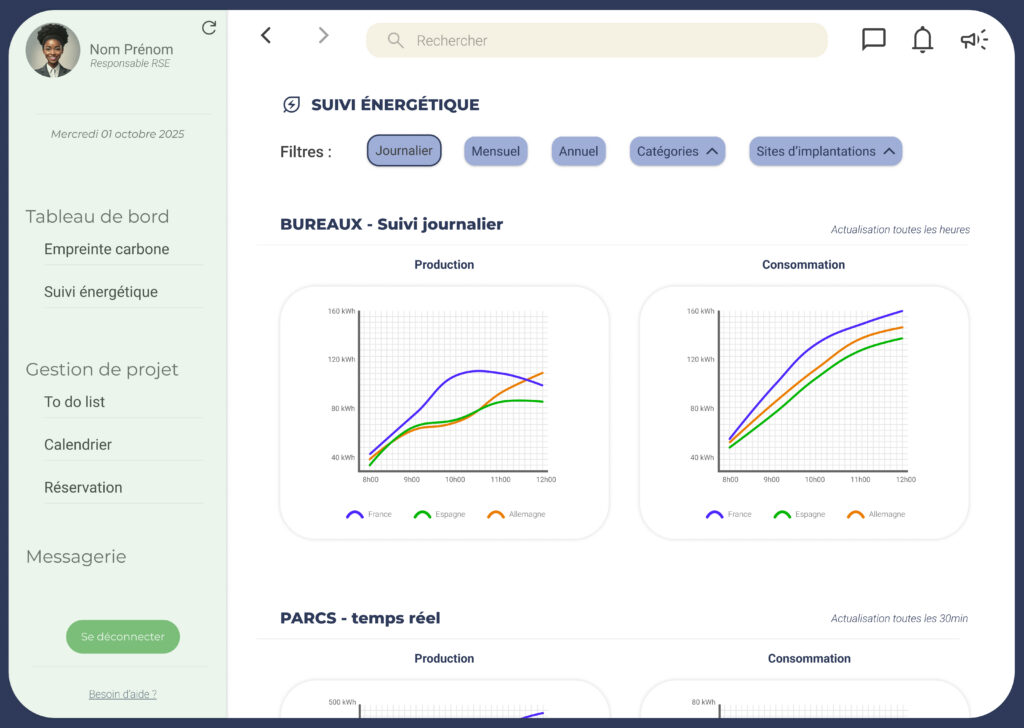
Task: Go back with the left arrow
Action: coord(266,36)
